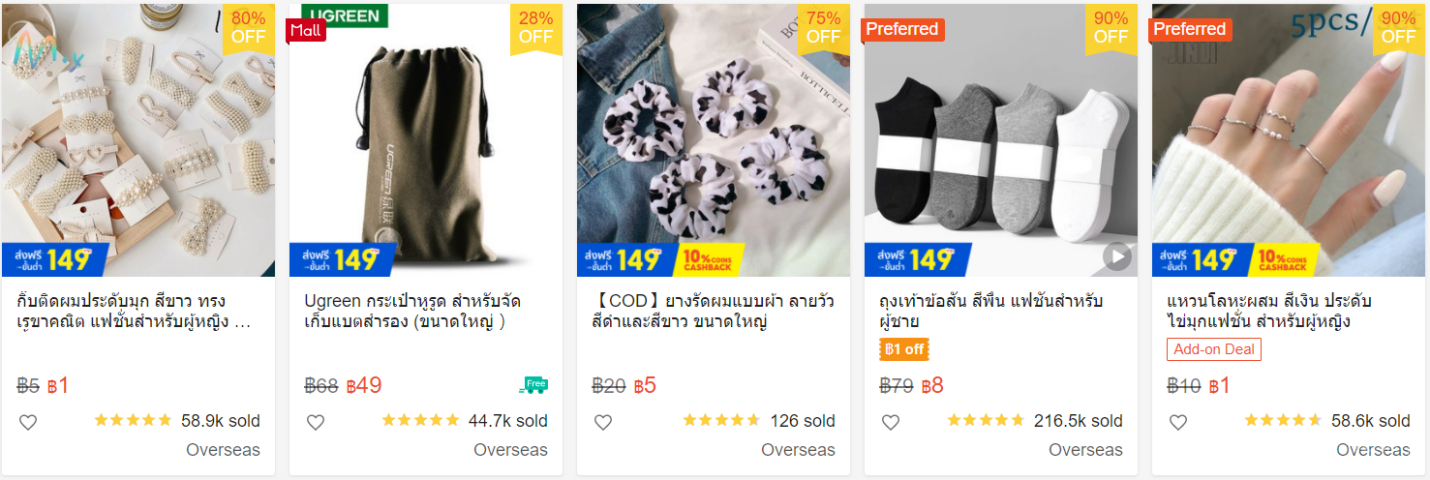Screen dimensions: 1430x480
Task: Click 10% coins cashback badge on scrunchies
Action: tap(712, 259)
